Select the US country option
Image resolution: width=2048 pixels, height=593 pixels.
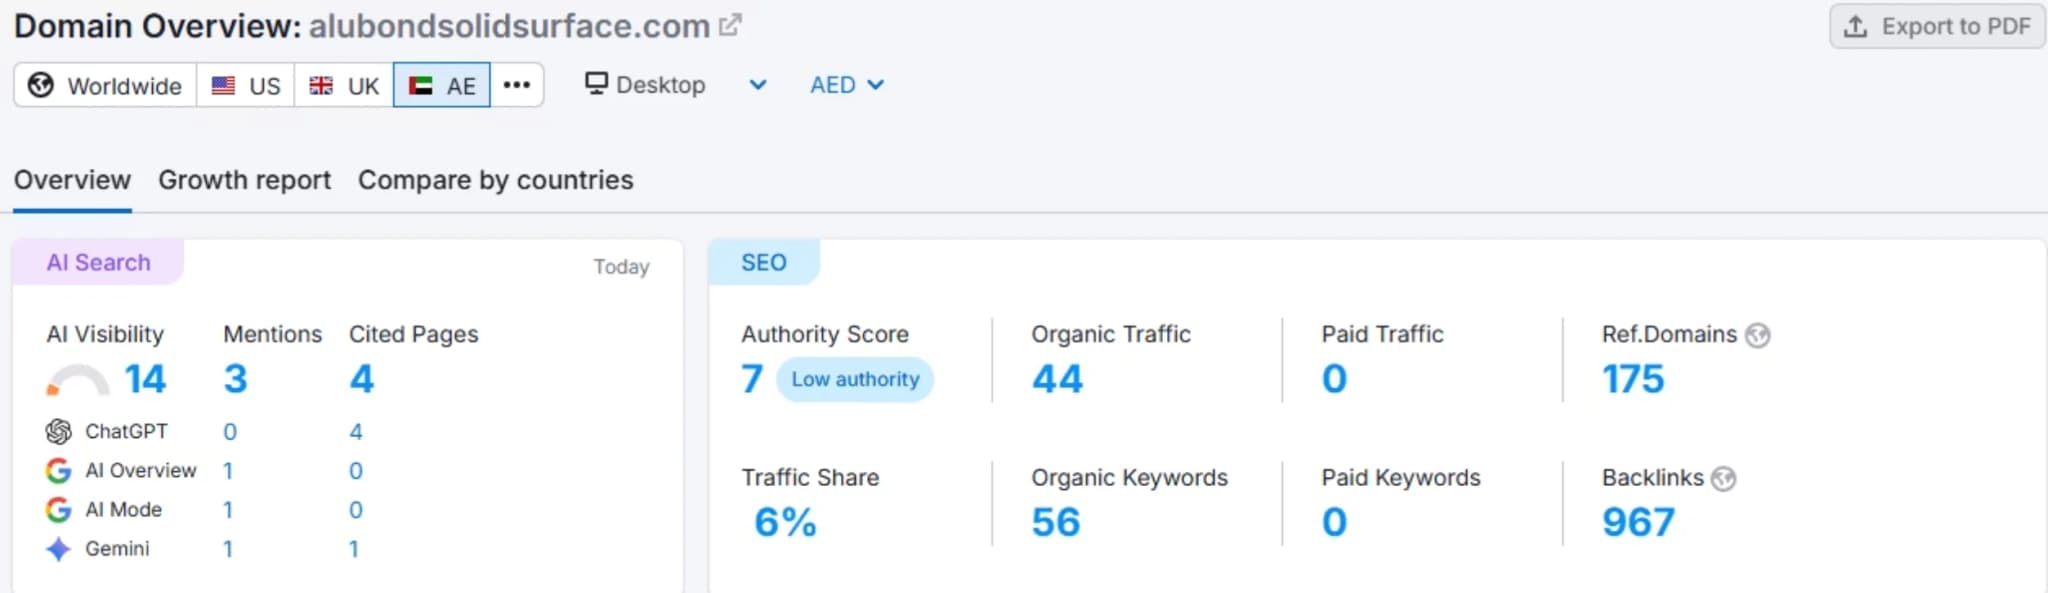[x=246, y=85]
